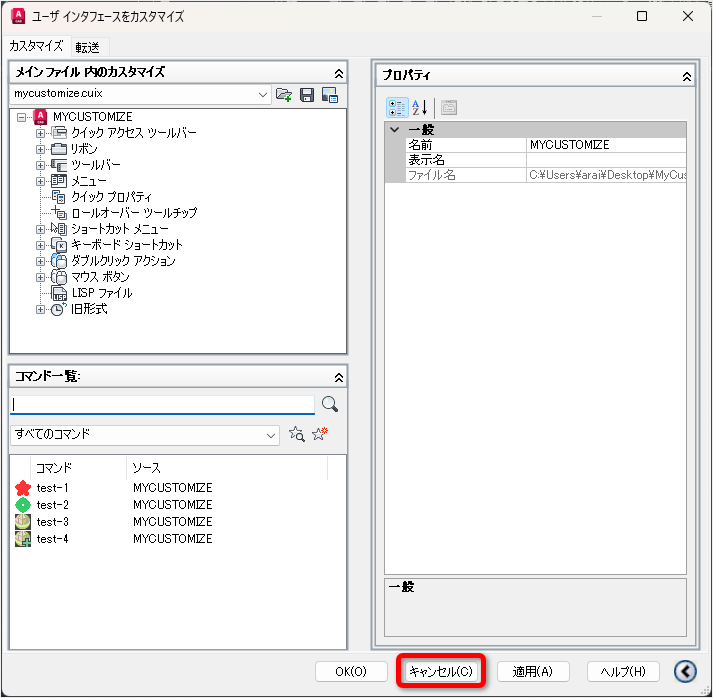Collapse the 一般 property category
Image resolution: width=713 pixels, height=698 pixels.
click(395, 130)
